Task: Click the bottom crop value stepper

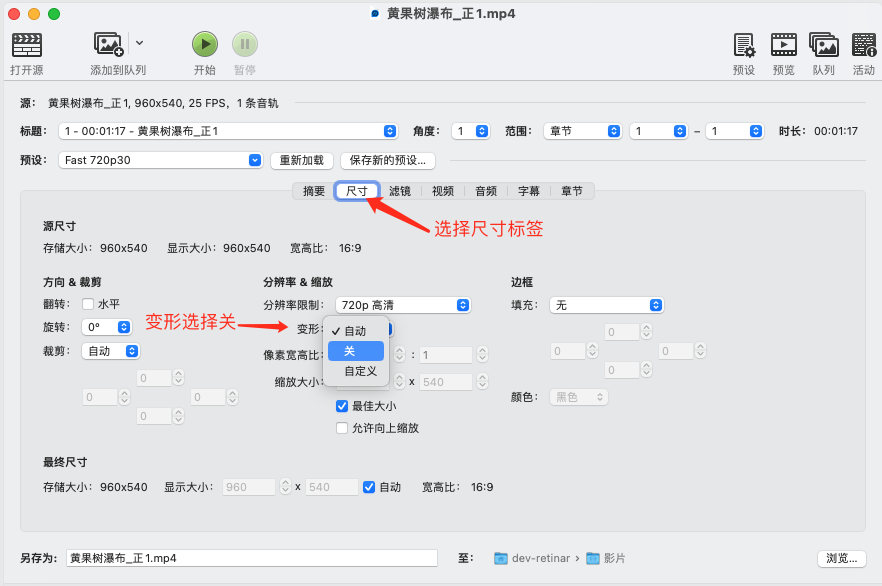Action: click(178, 416)
